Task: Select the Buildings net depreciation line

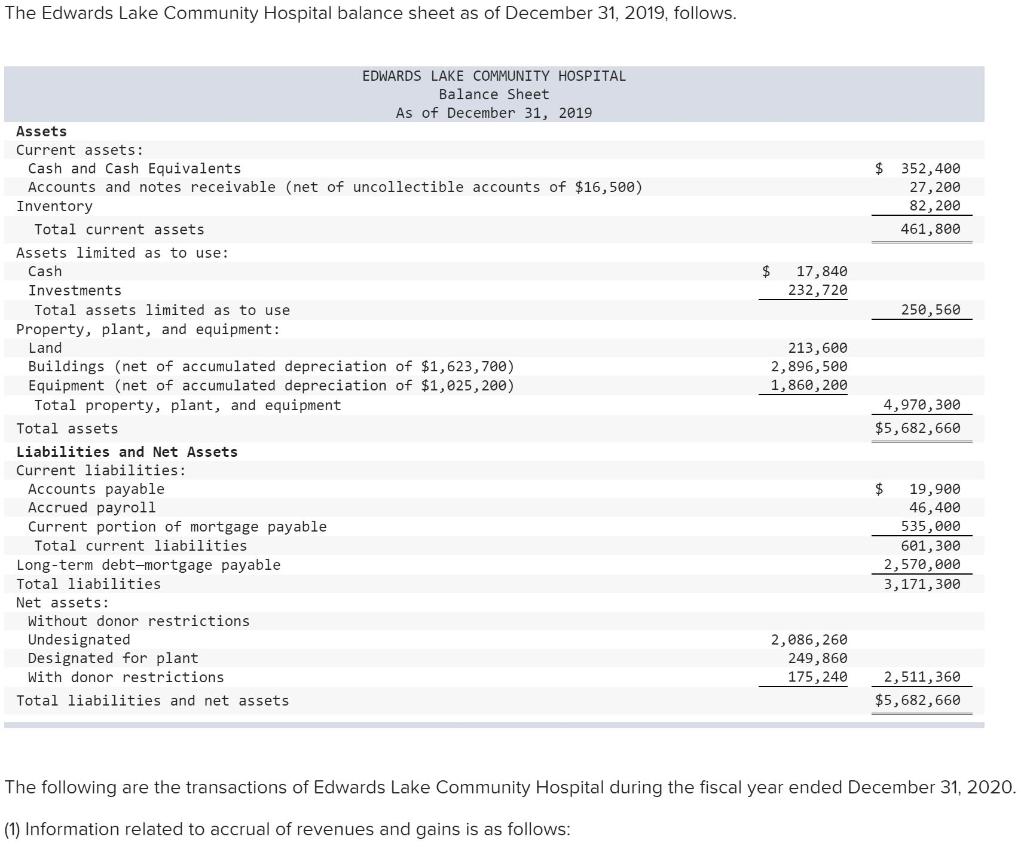Action: (x=280, y=366)
